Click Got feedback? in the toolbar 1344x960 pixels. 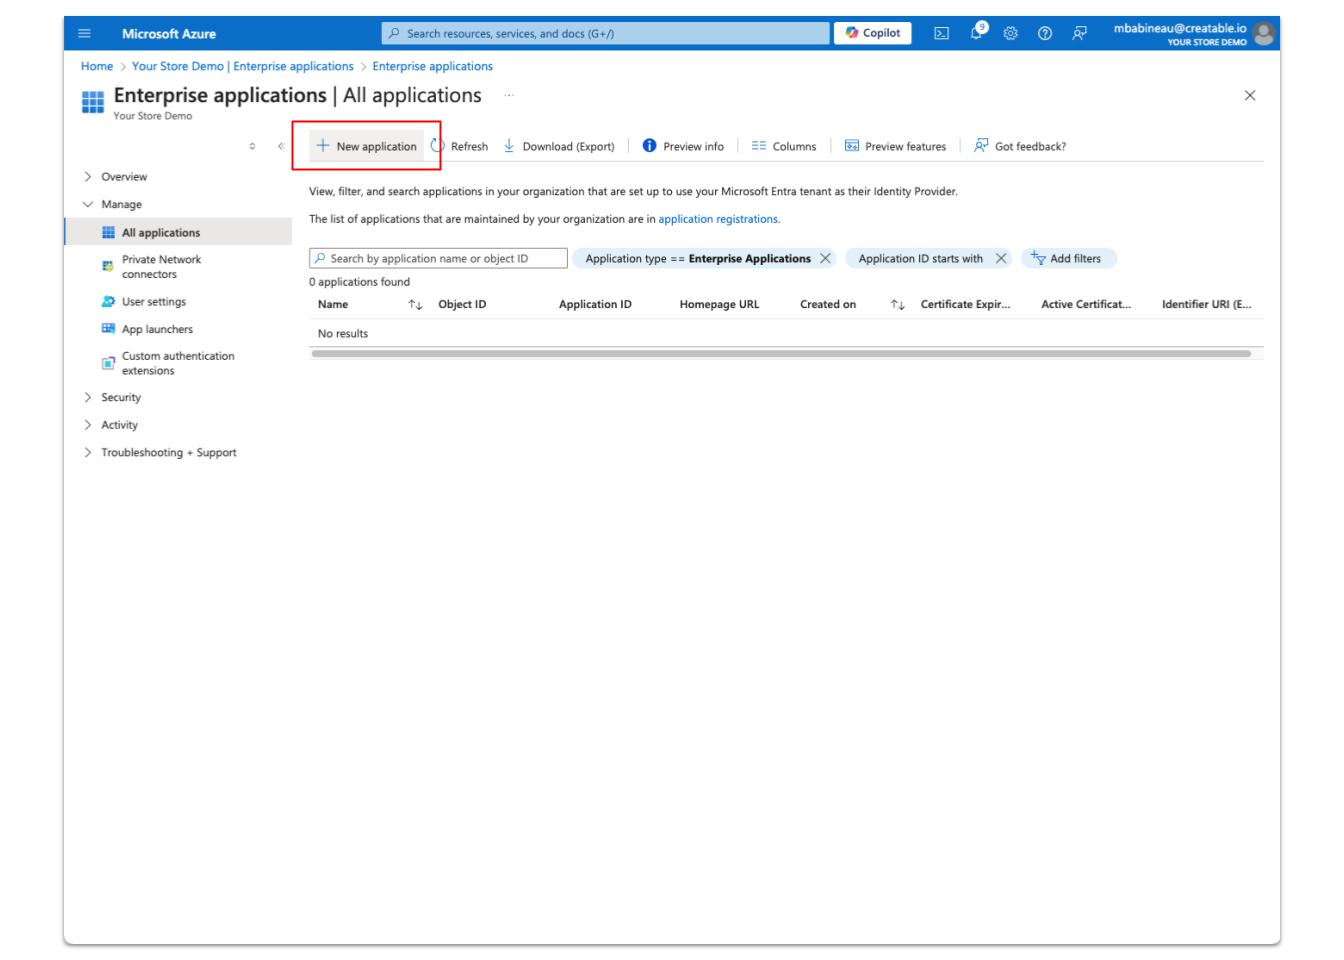click(1020, 146)
